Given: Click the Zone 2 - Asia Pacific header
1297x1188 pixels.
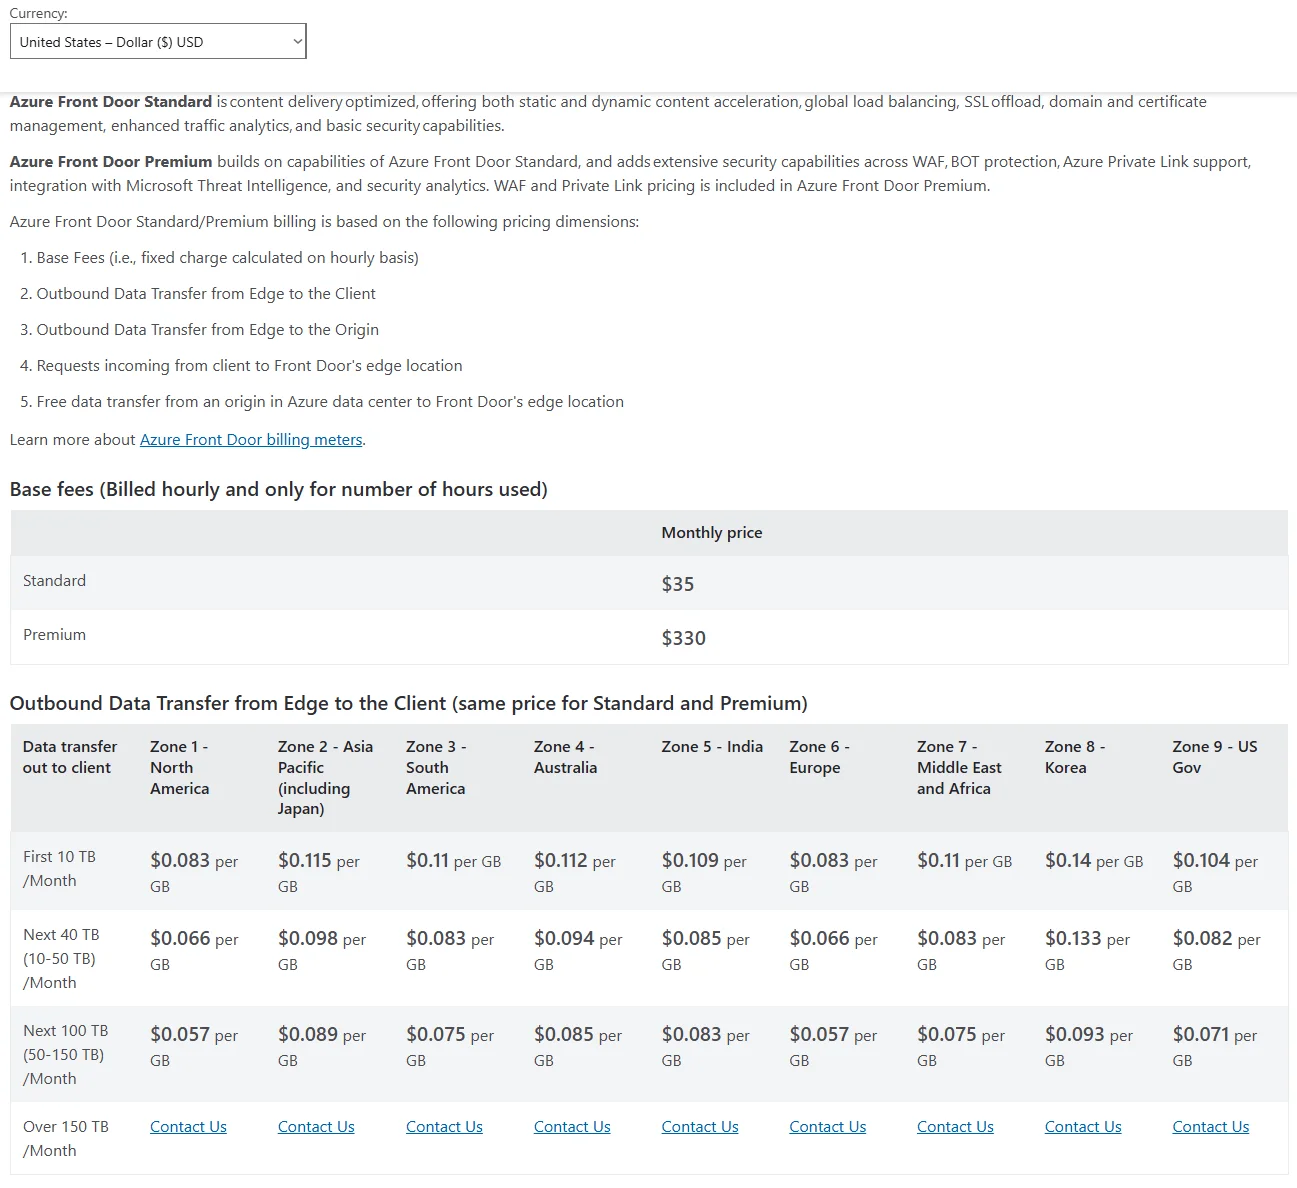Looking at the screenshot, I should (x=325, y=778).
